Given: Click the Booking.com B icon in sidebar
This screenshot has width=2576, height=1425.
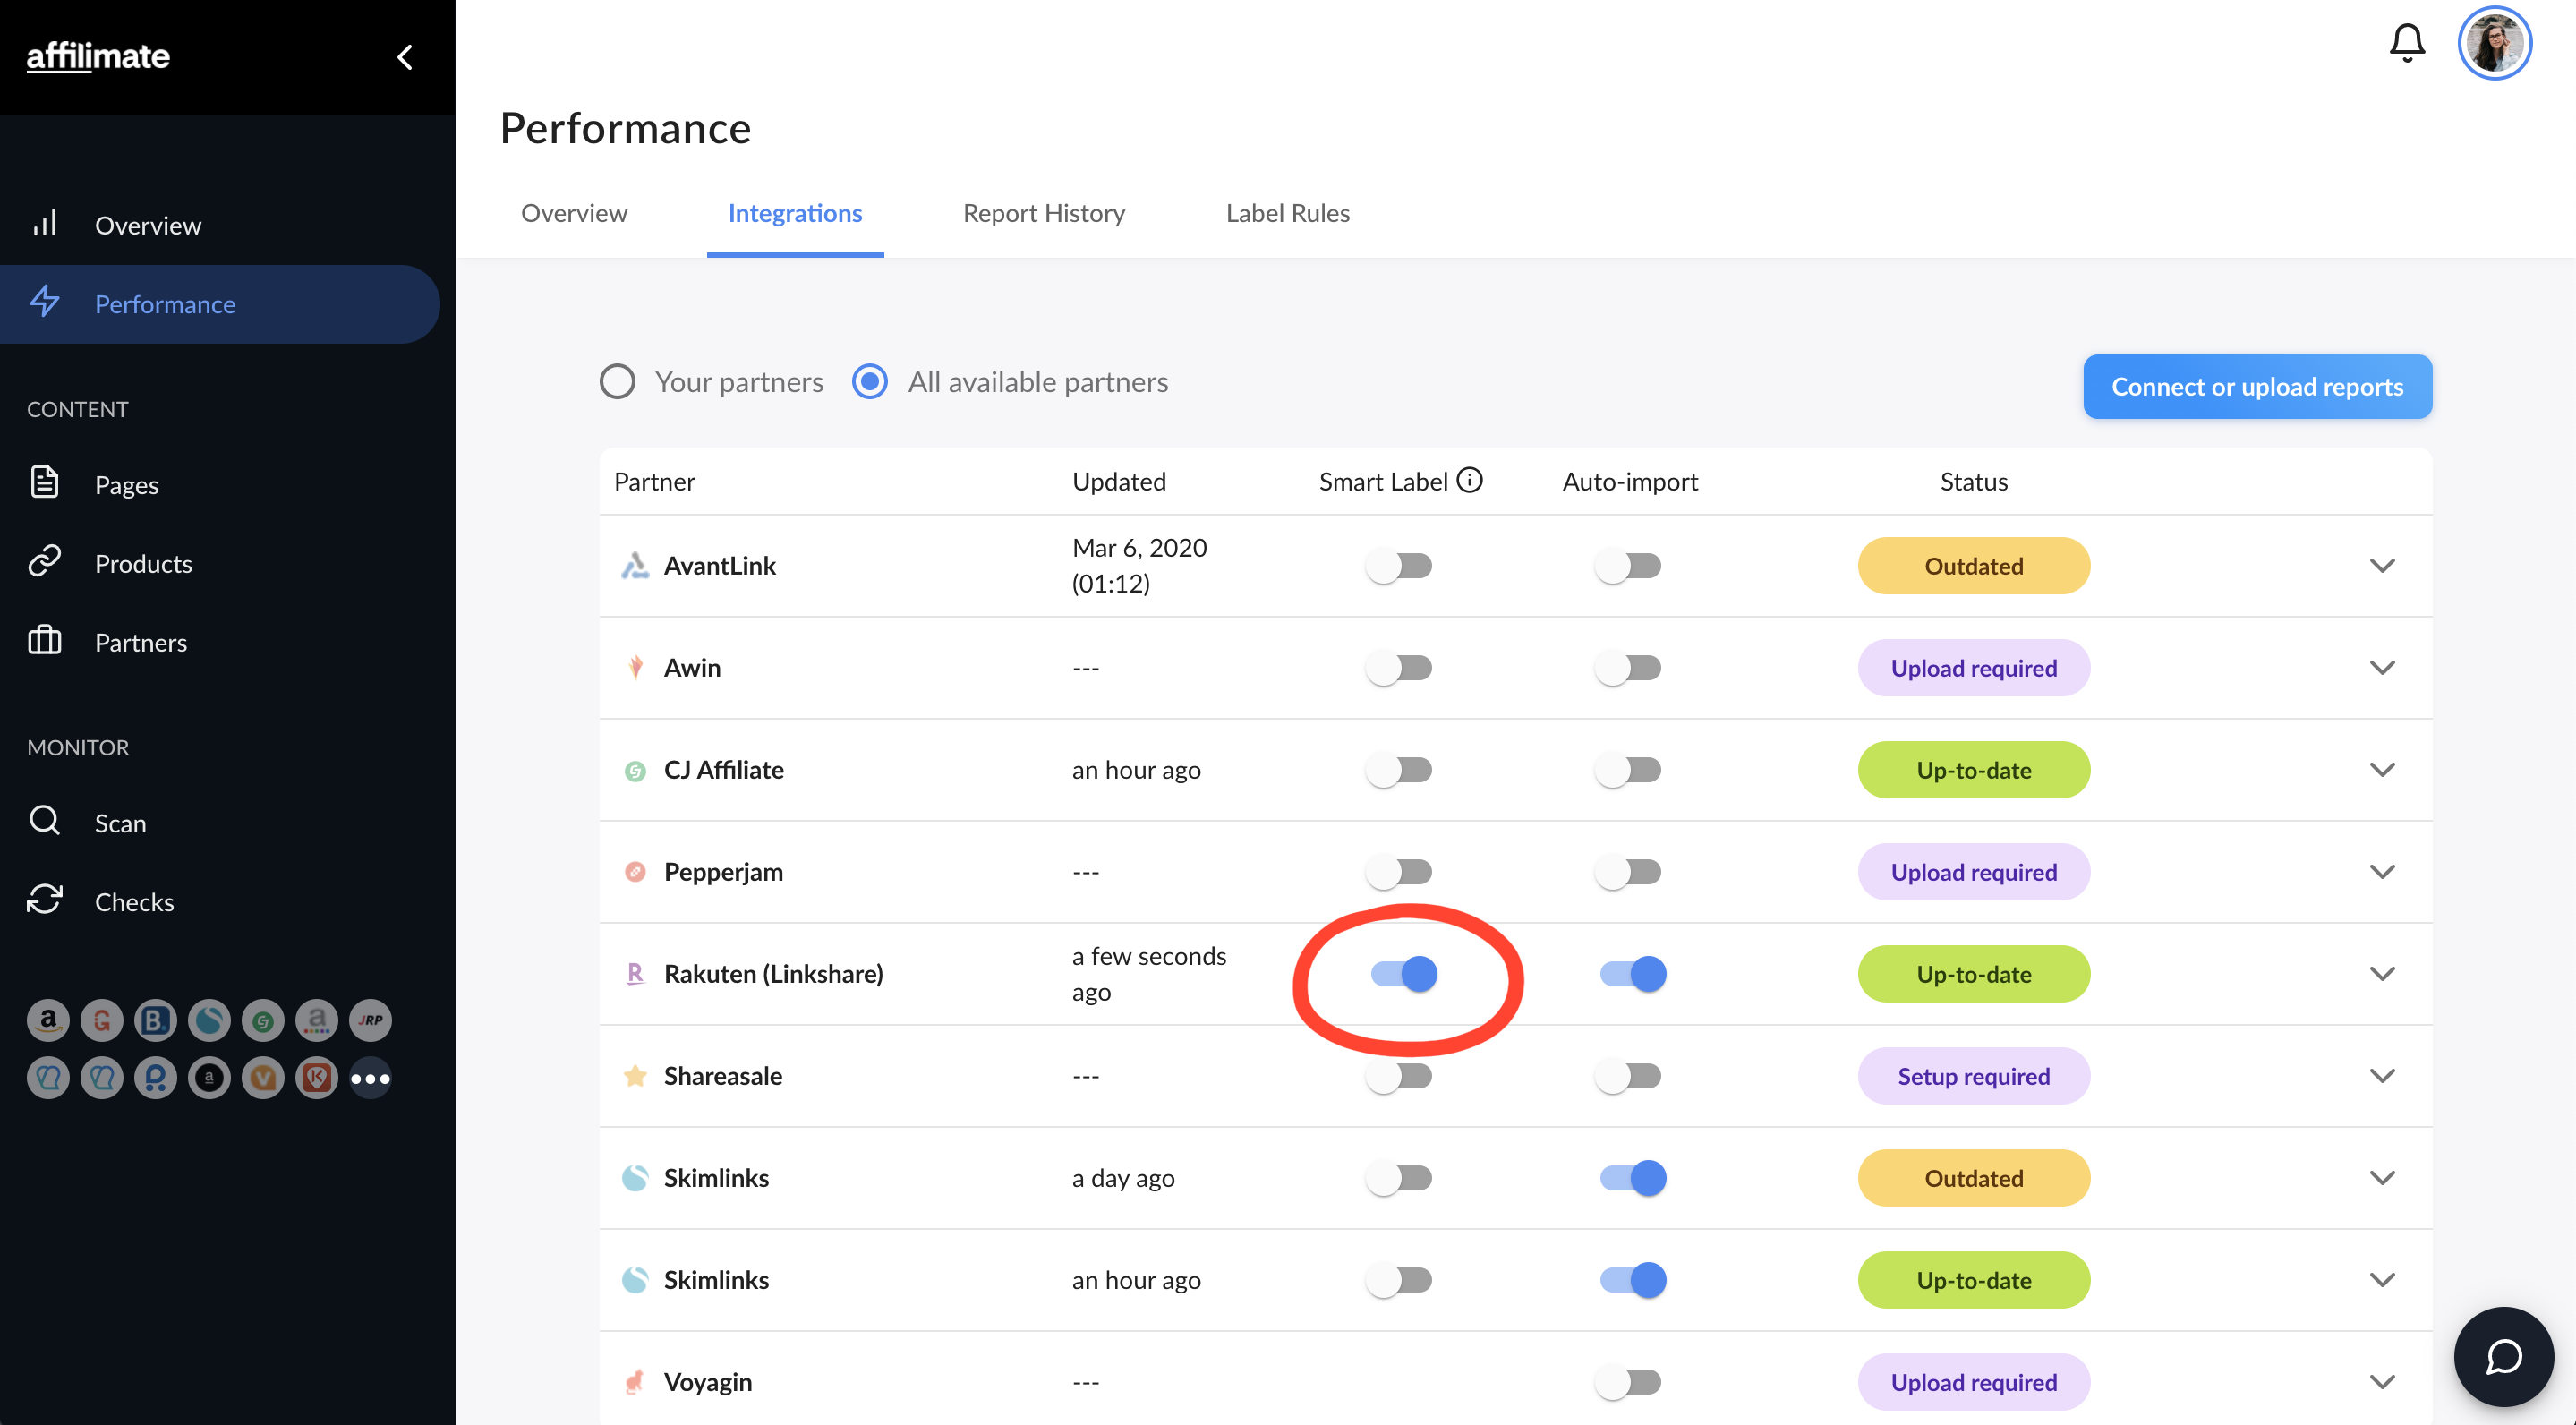Looking at the screenshot, I should point(155,1020).
